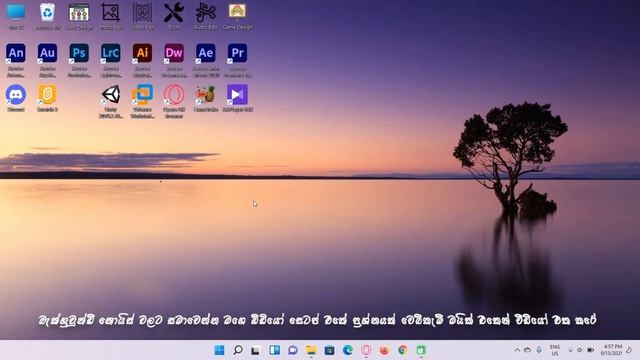The image size is (640, 360).
Task: Select the pineapple icon desktop shortcut
Action: tap(205, 98)
